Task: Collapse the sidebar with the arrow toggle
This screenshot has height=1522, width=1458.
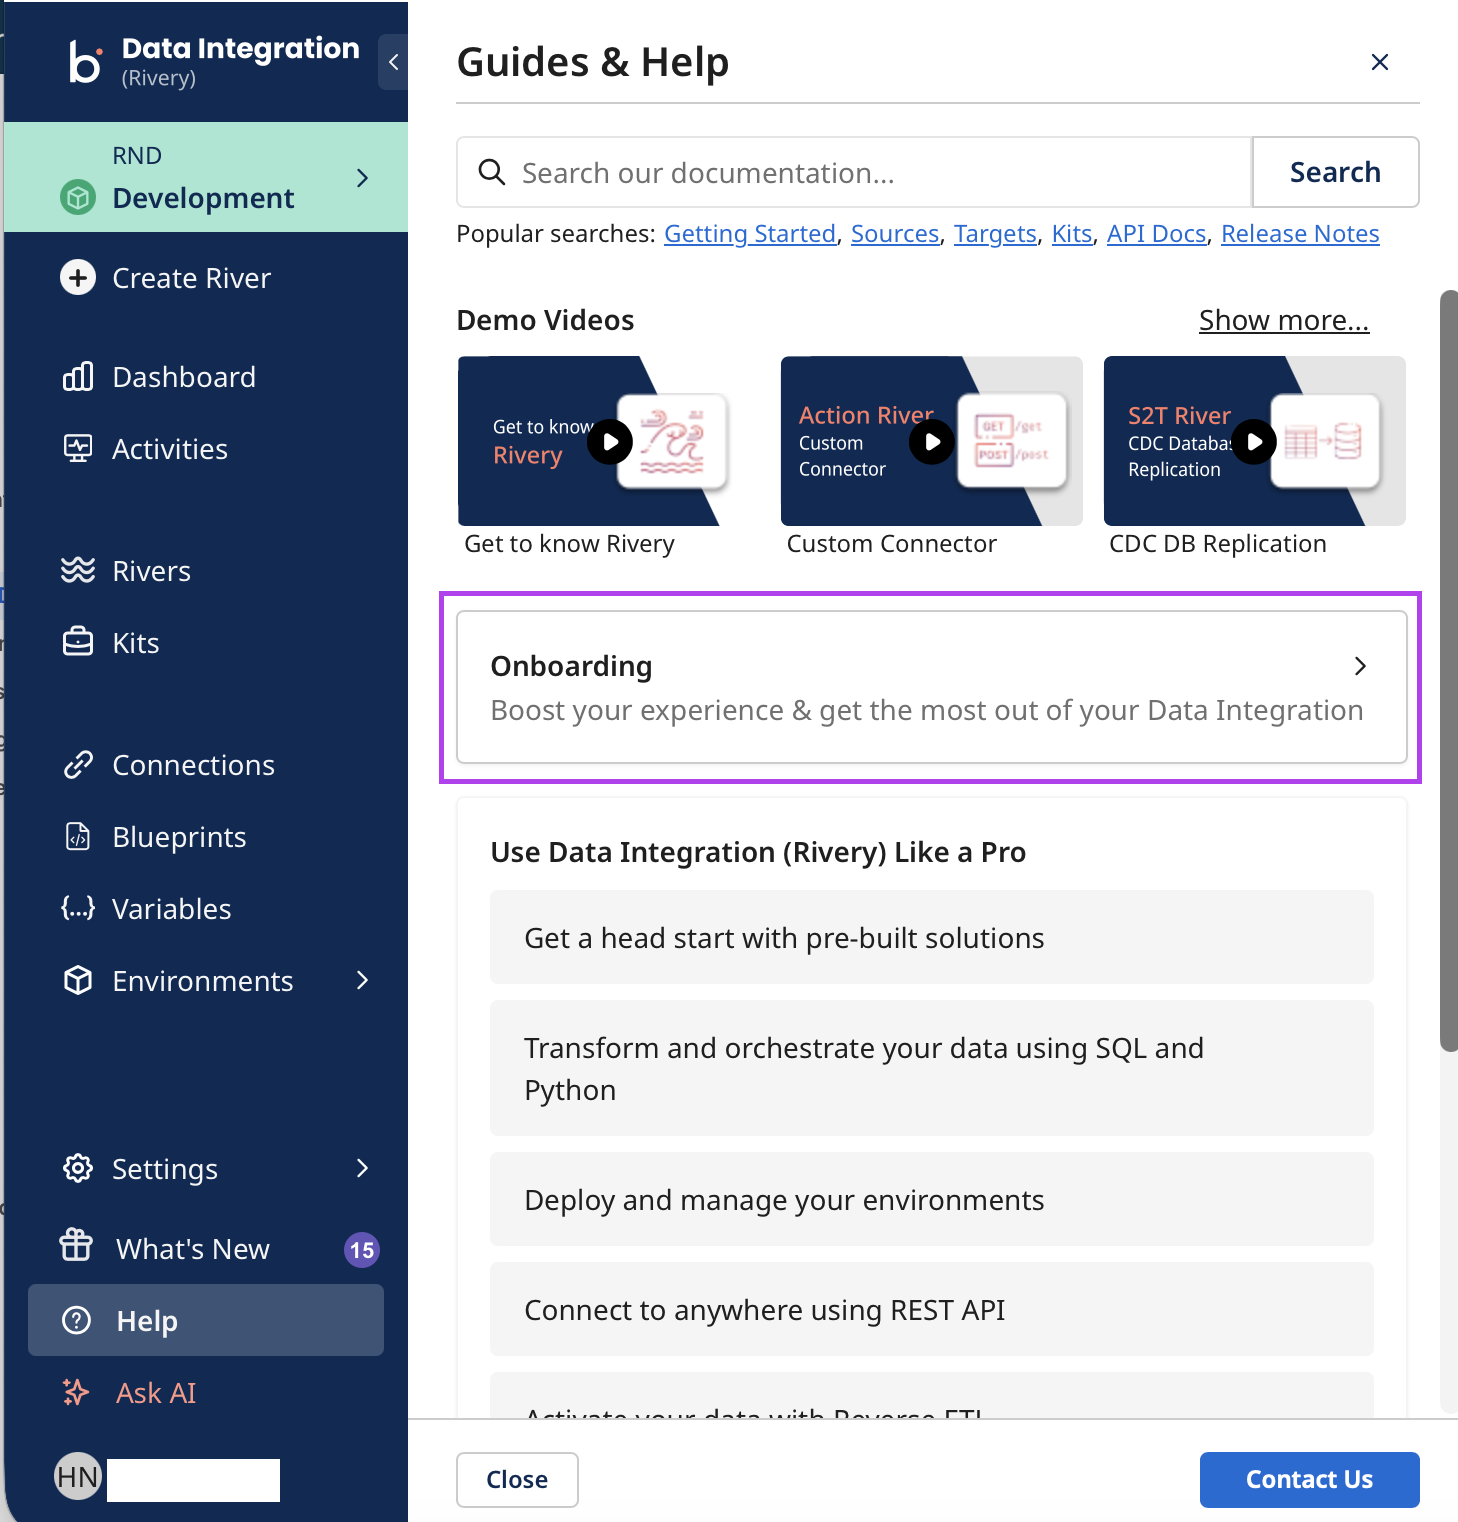Action: click(393, 62)
